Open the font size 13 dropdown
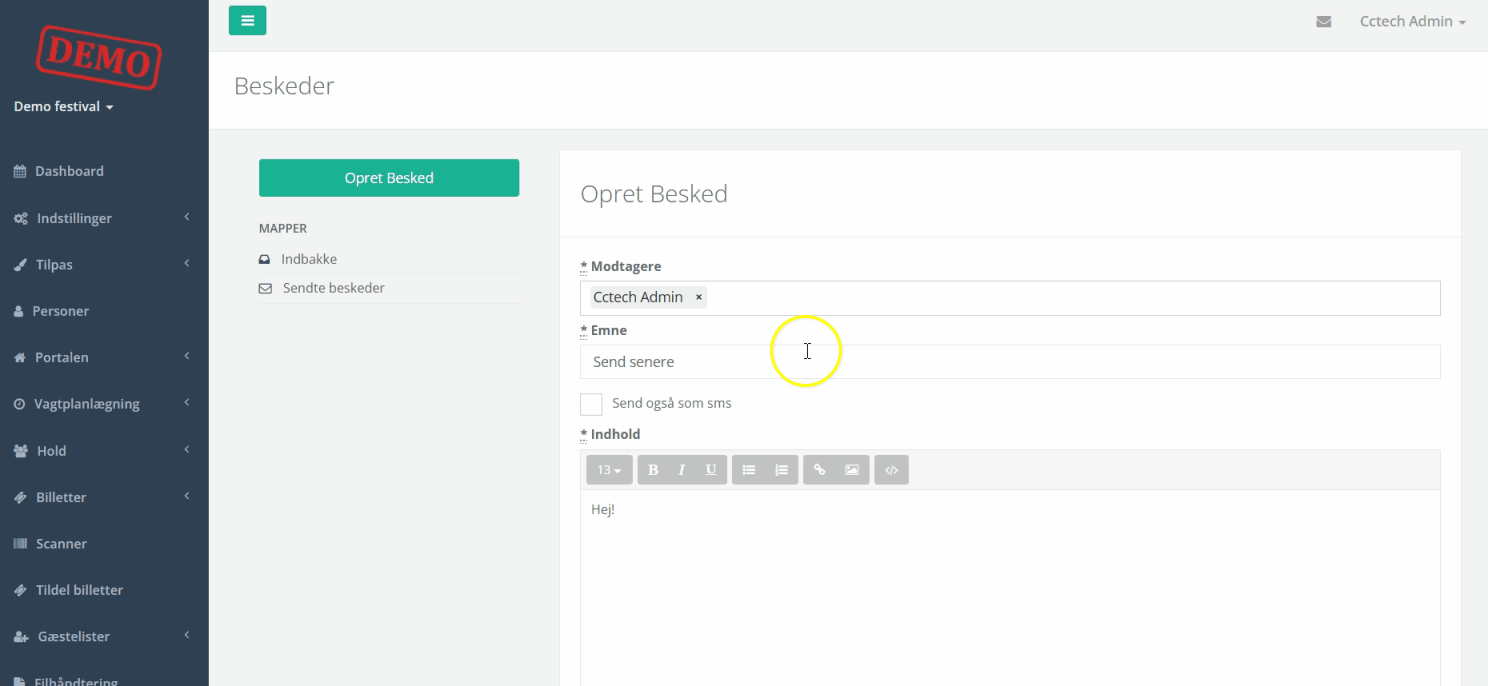Screen dimensions: 1488x686 610,470
